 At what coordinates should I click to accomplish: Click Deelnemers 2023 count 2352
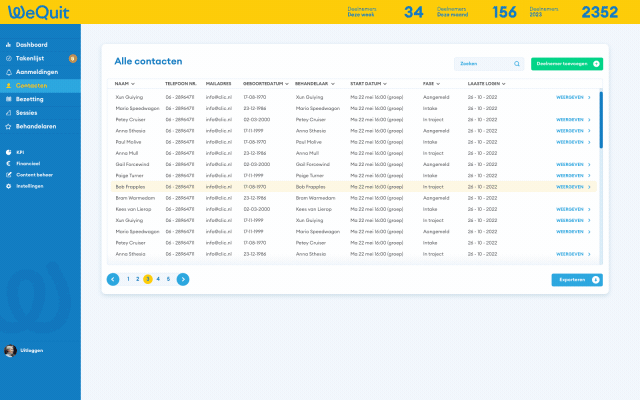click(x=600, y=12)
